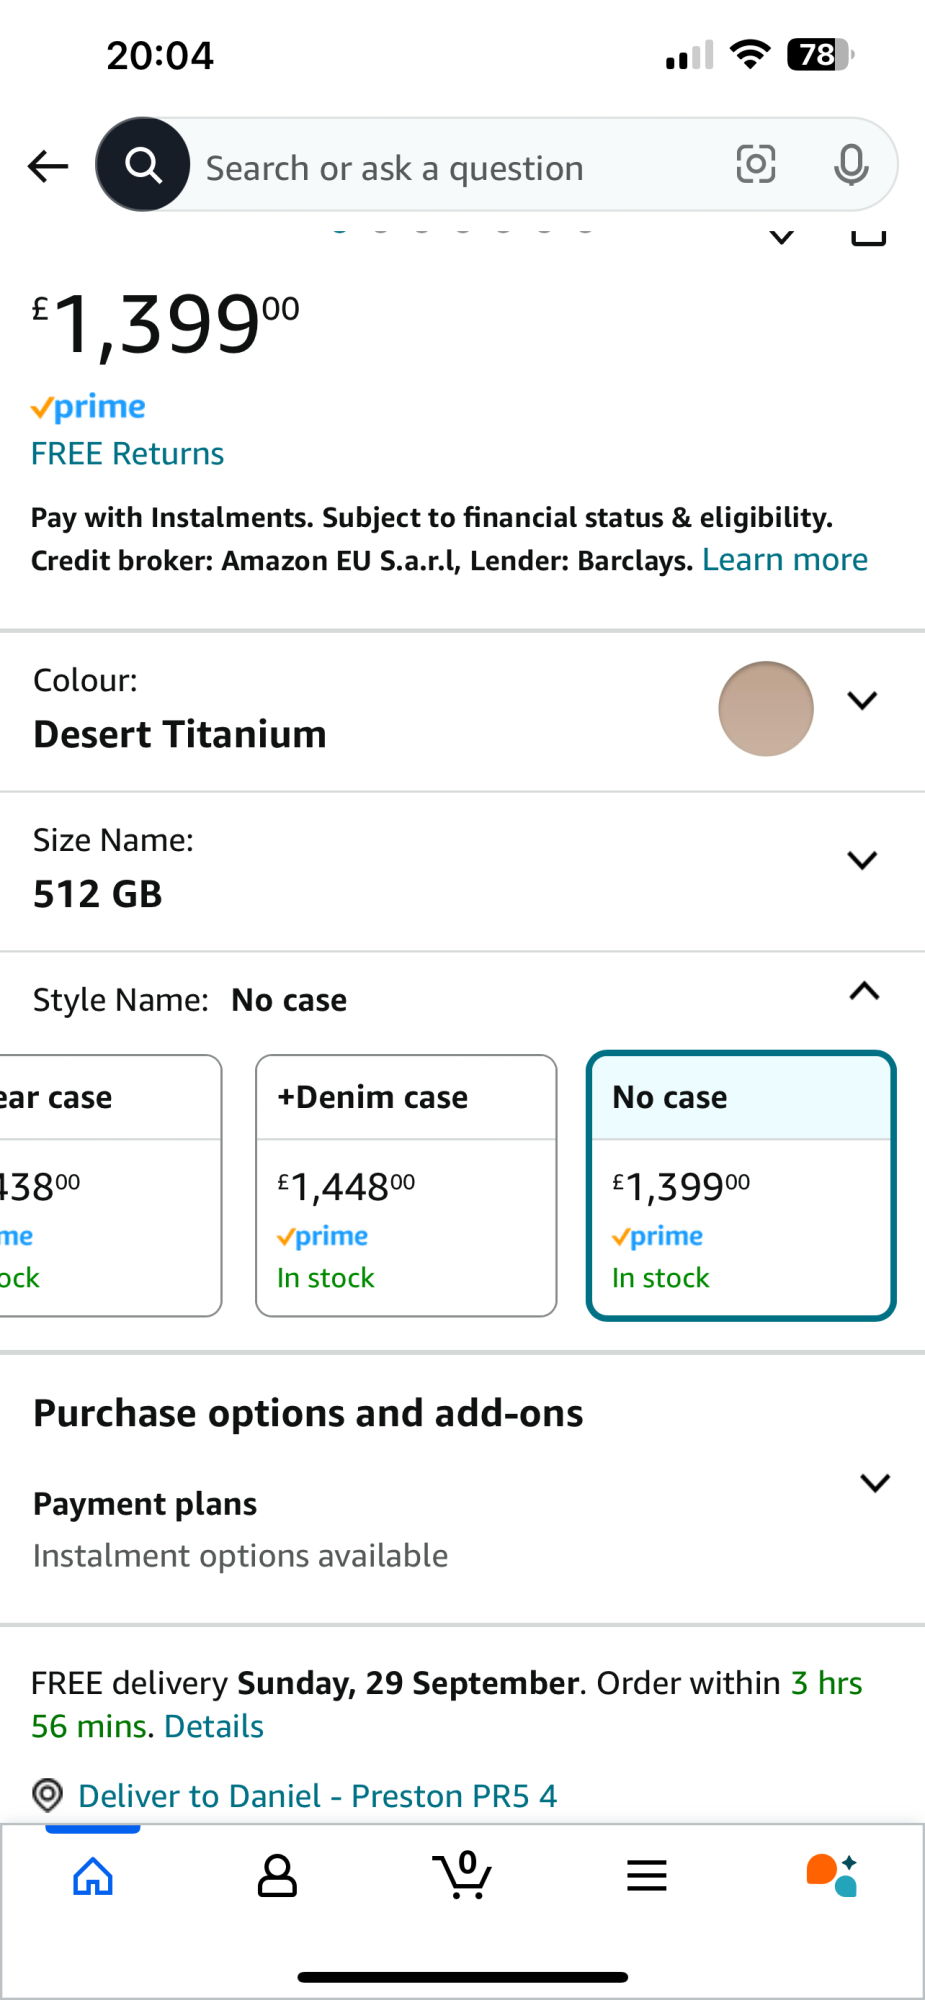The height and width of the screenshot is (2000, 925).
Task: Tap the microphone voice search icon
Action: (x=851, y=165)
